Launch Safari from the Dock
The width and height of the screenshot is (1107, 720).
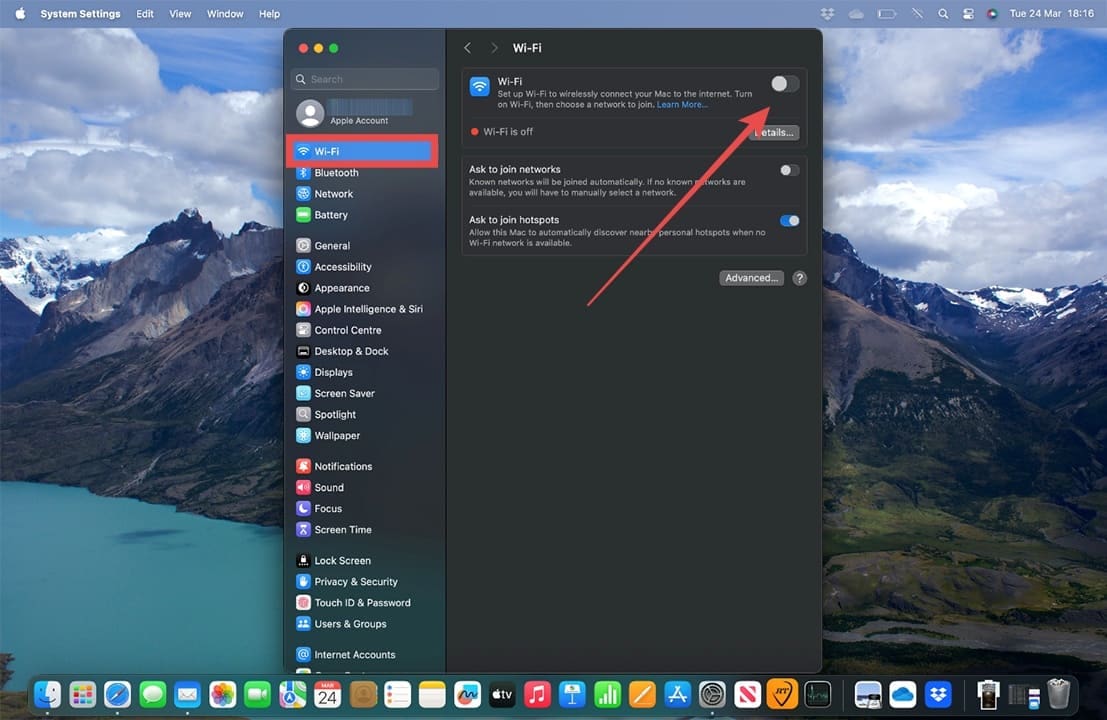tap(117, 695)
